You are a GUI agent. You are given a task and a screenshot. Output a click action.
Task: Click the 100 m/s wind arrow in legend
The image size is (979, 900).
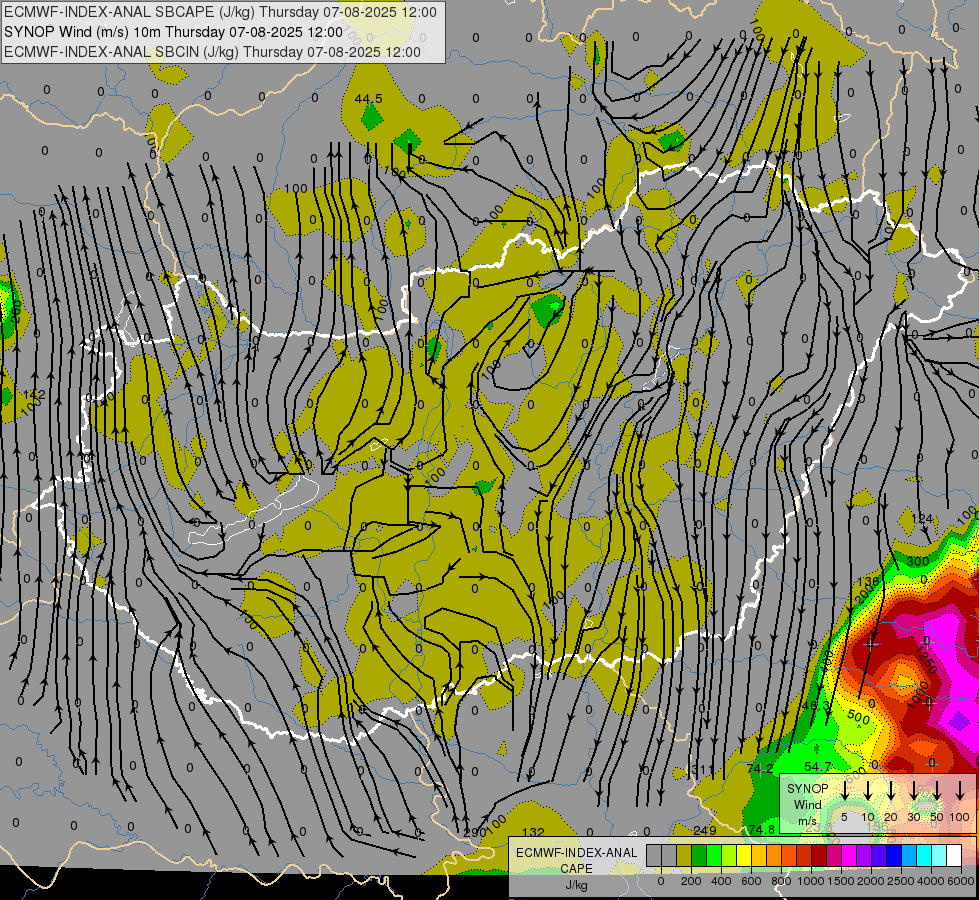pyautogui.click(x=960, y=791)
